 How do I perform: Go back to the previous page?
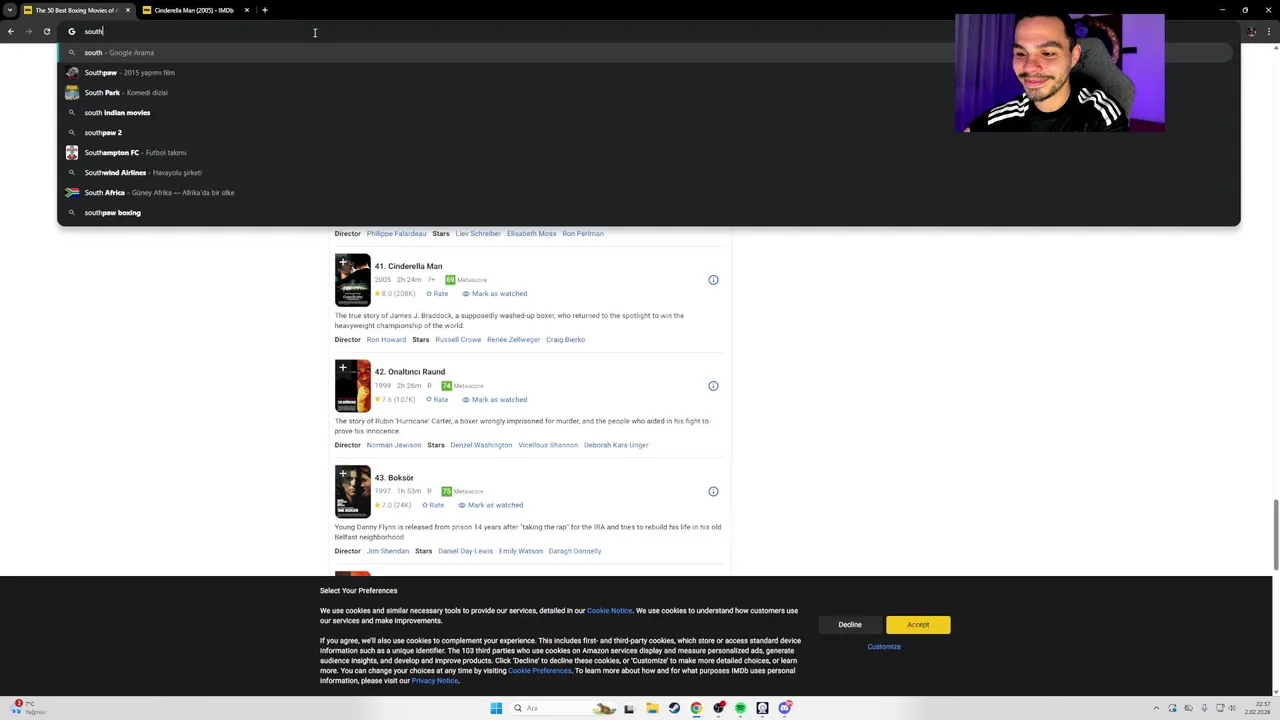[x=11, y=32]
